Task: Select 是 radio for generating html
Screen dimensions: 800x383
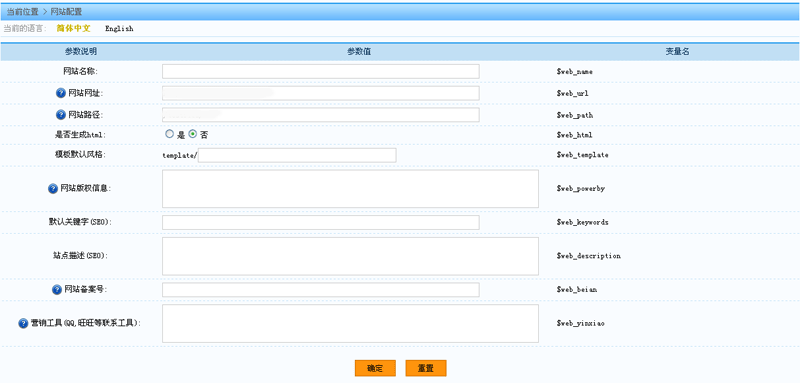Action: click(x=169, y=134)
